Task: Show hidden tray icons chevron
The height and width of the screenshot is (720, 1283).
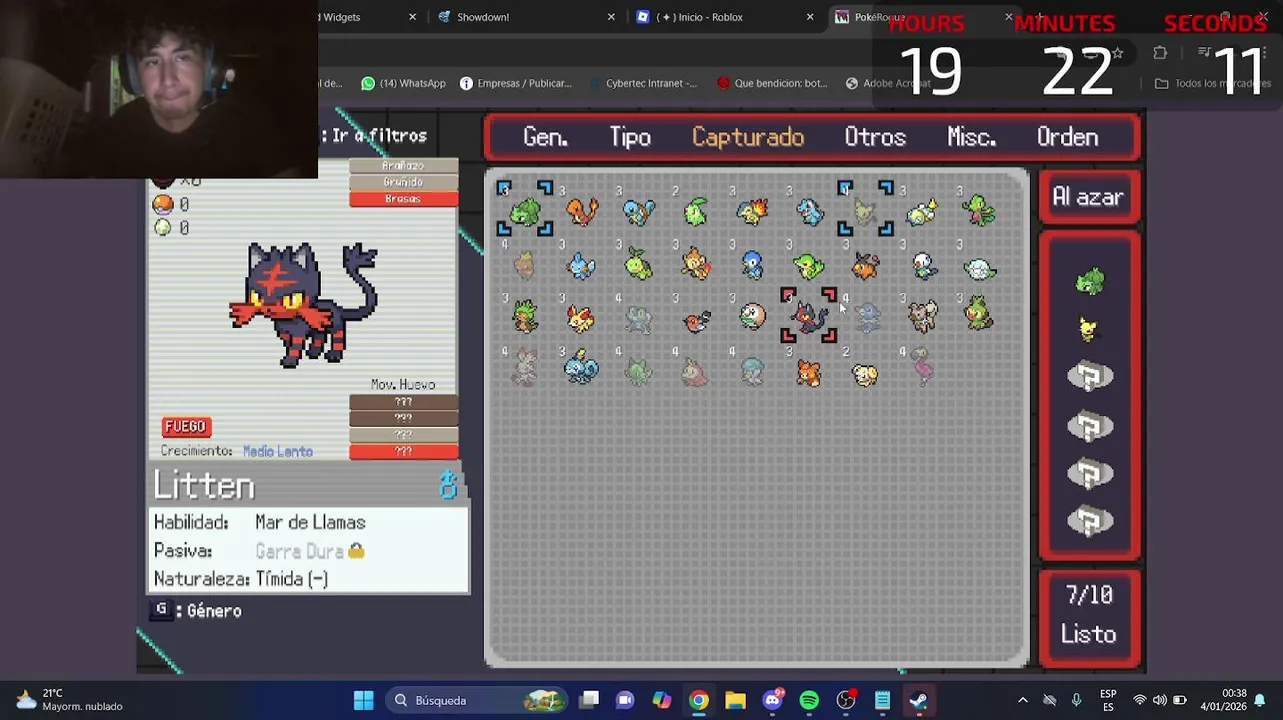Action: [1022, 700]
